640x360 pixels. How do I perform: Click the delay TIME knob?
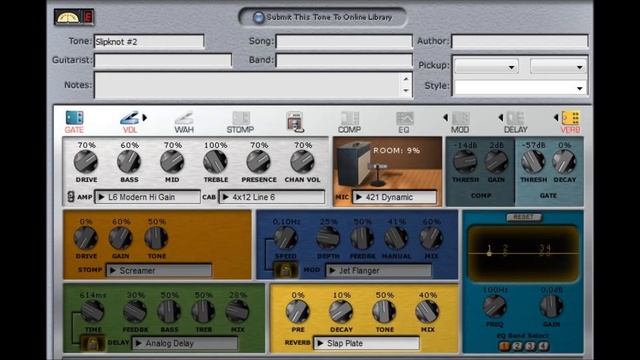[x=93, y=311]
